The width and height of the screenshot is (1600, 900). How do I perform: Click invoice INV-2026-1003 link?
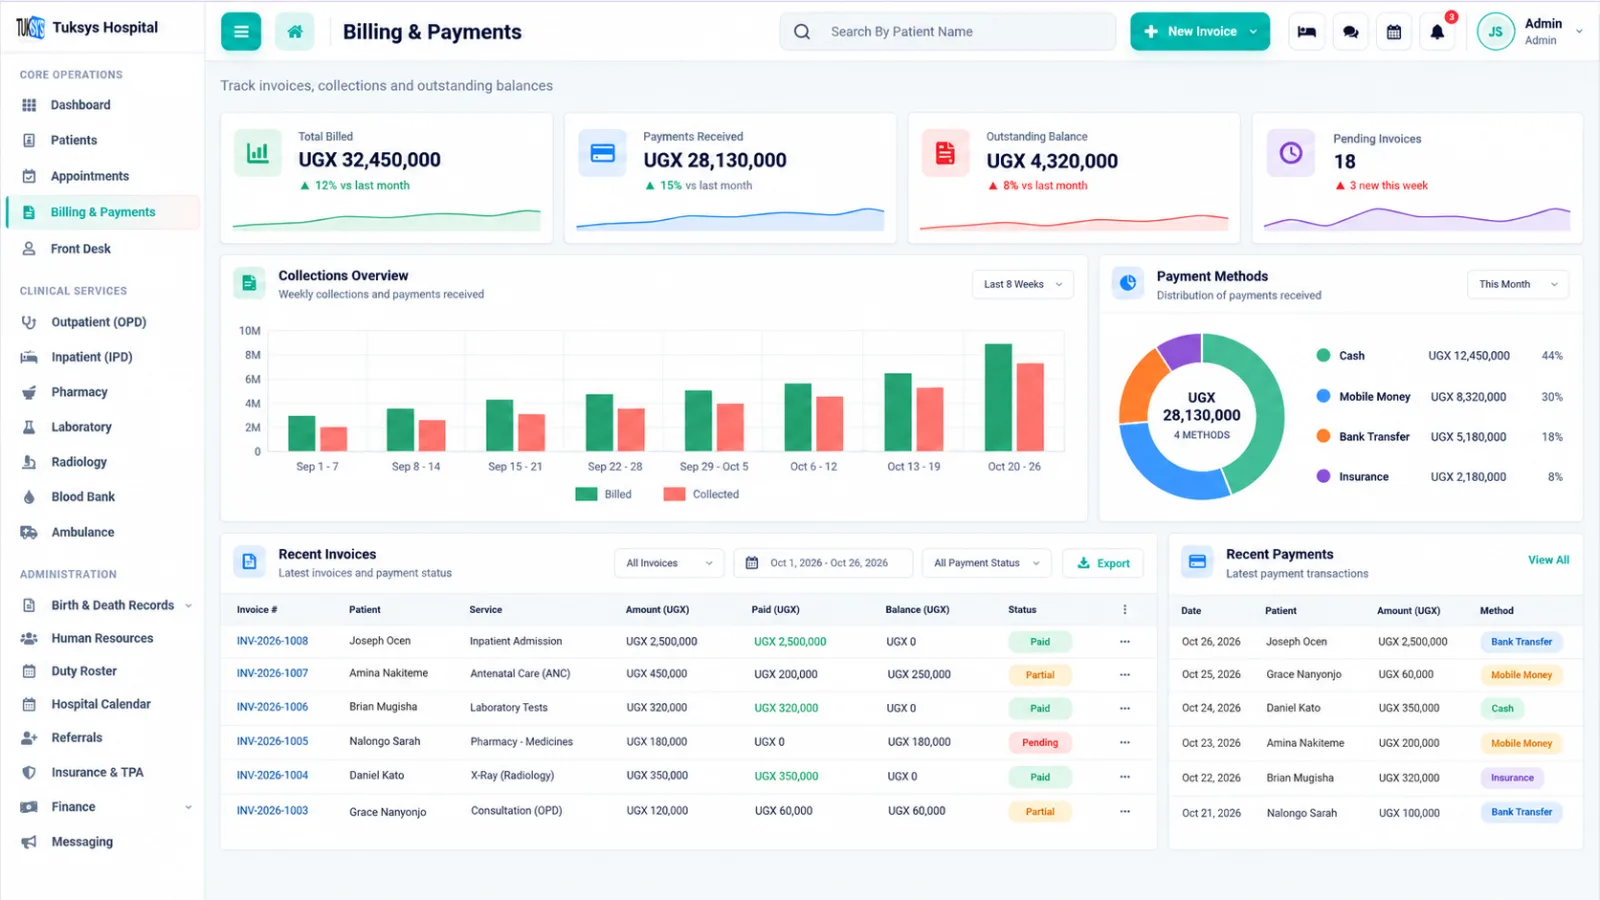coord(272,811)
